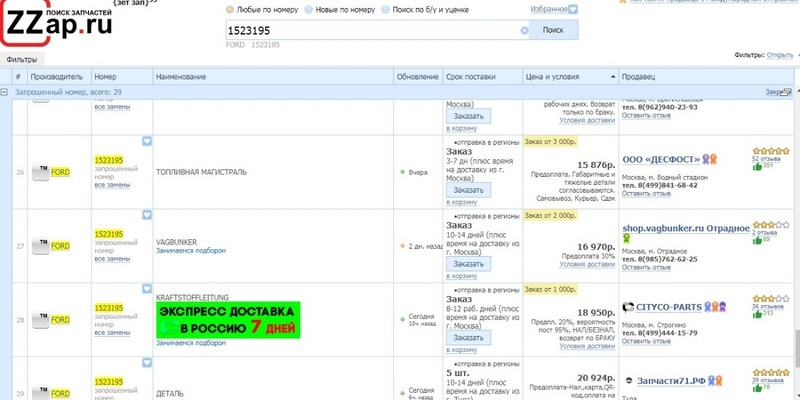Click the award ribbon next to ООО «ДЕСФОСТ»
The width and height of the screenshot is (800, 400).
[x=711, y=158]
